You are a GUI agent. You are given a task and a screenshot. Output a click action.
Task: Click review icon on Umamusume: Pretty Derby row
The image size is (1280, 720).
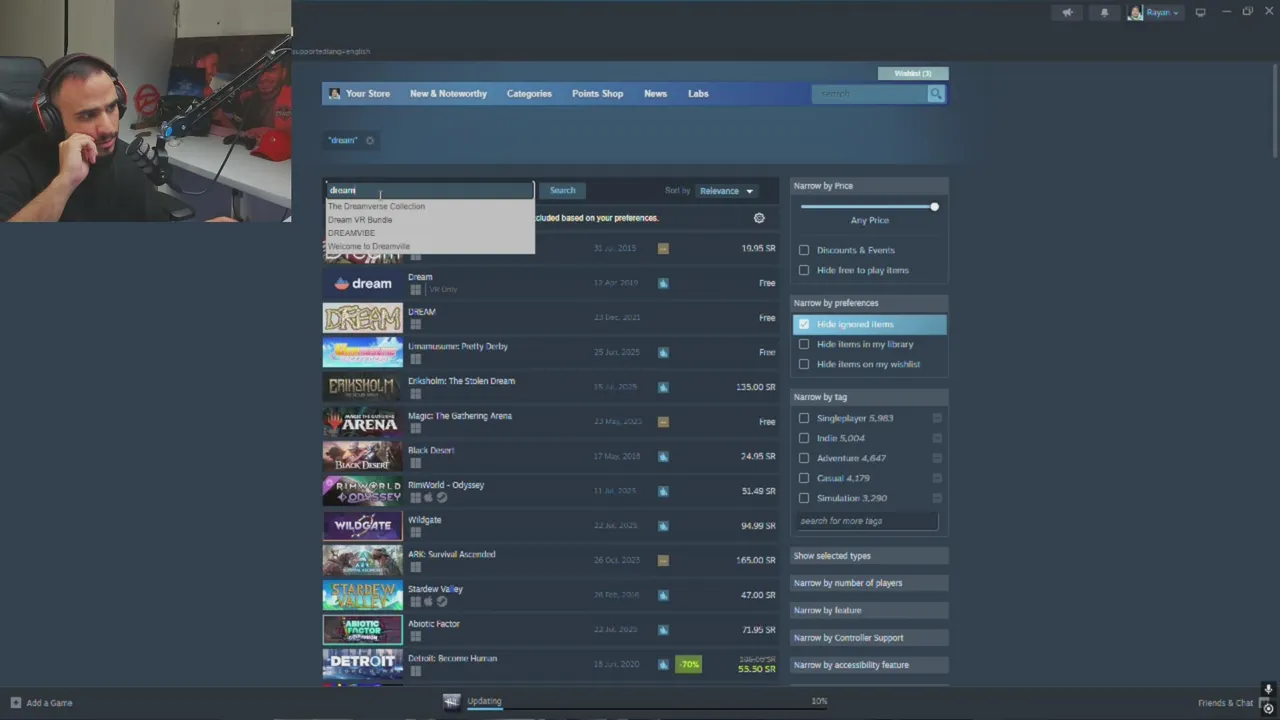(663, 352)
